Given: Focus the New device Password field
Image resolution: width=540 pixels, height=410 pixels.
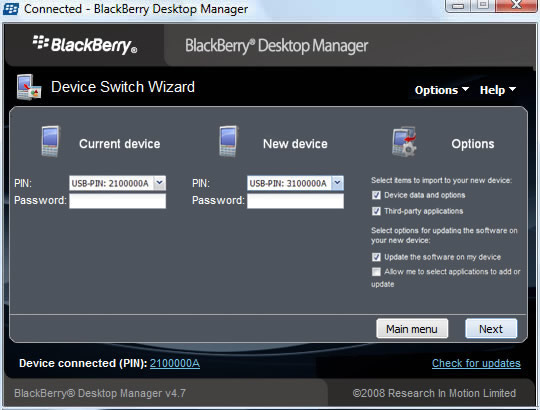Looking at the screenshot, I should click(295, 201).
